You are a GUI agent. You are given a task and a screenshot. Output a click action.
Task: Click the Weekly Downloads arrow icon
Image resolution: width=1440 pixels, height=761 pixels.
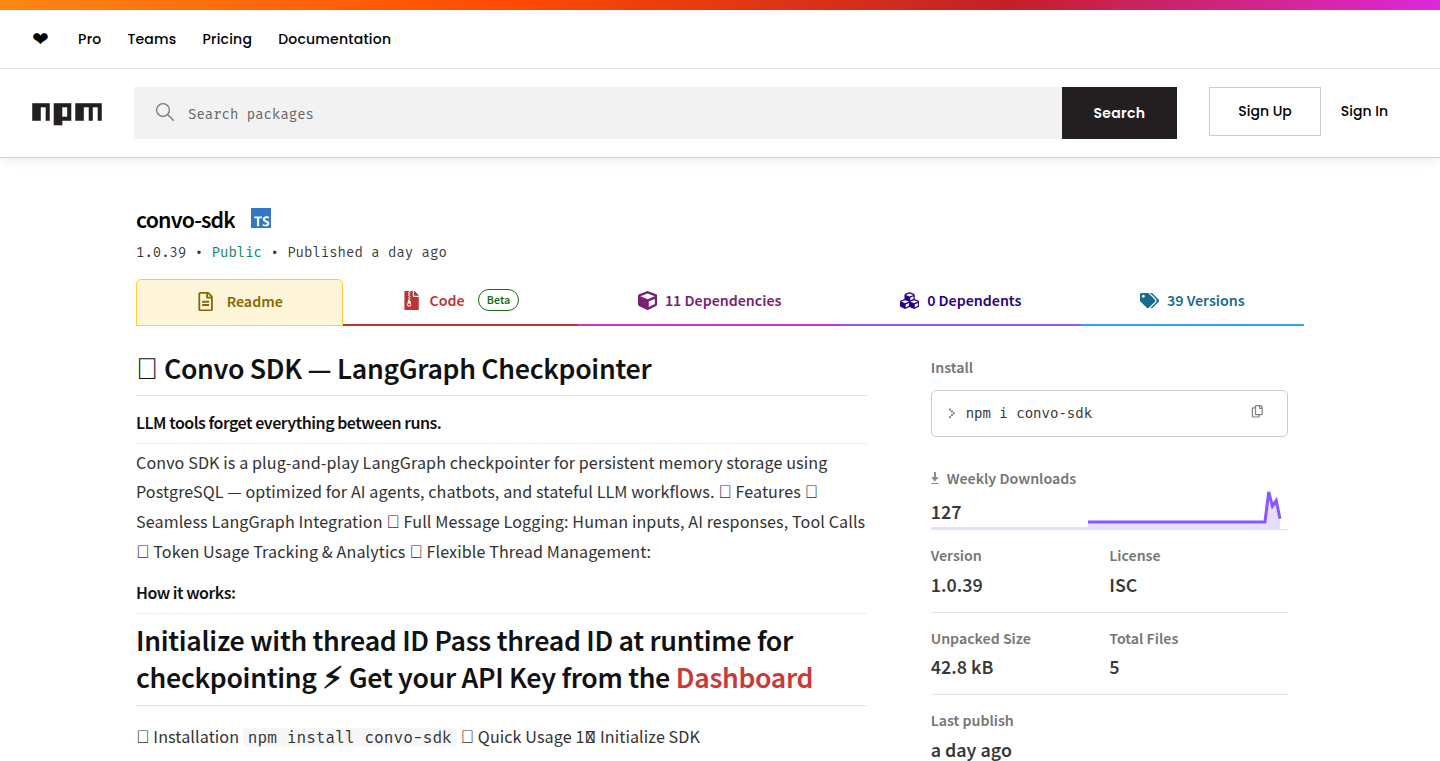tap(935, 478)
